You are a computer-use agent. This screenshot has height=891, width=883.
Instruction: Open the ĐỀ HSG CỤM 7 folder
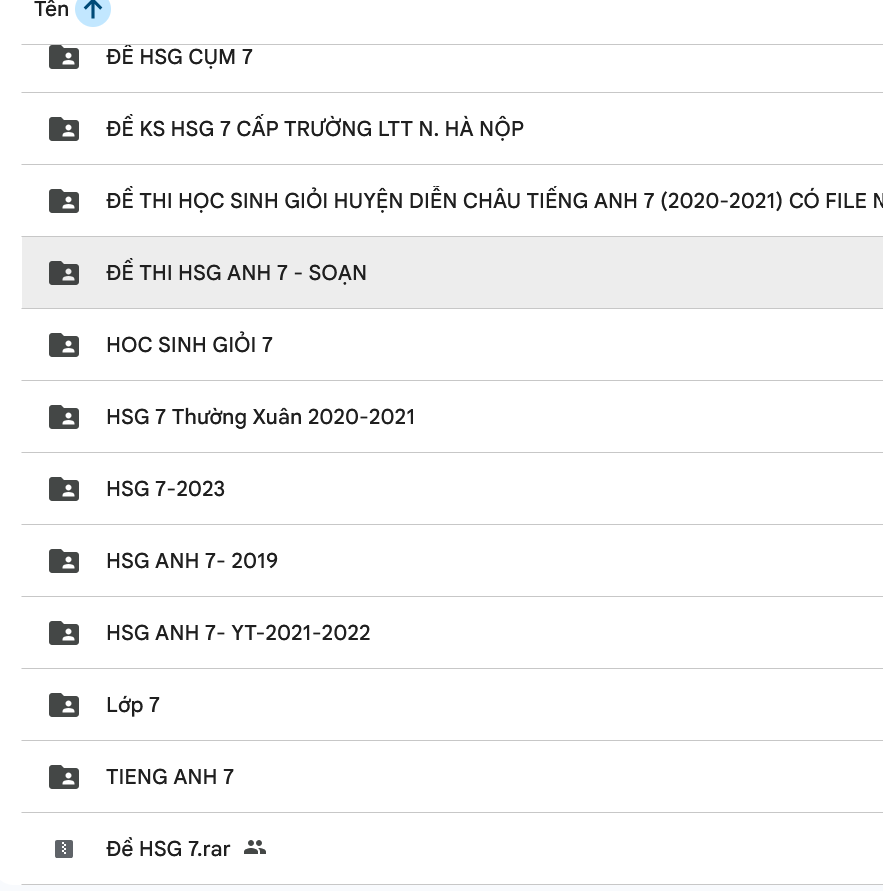click(x=179, y=57)
